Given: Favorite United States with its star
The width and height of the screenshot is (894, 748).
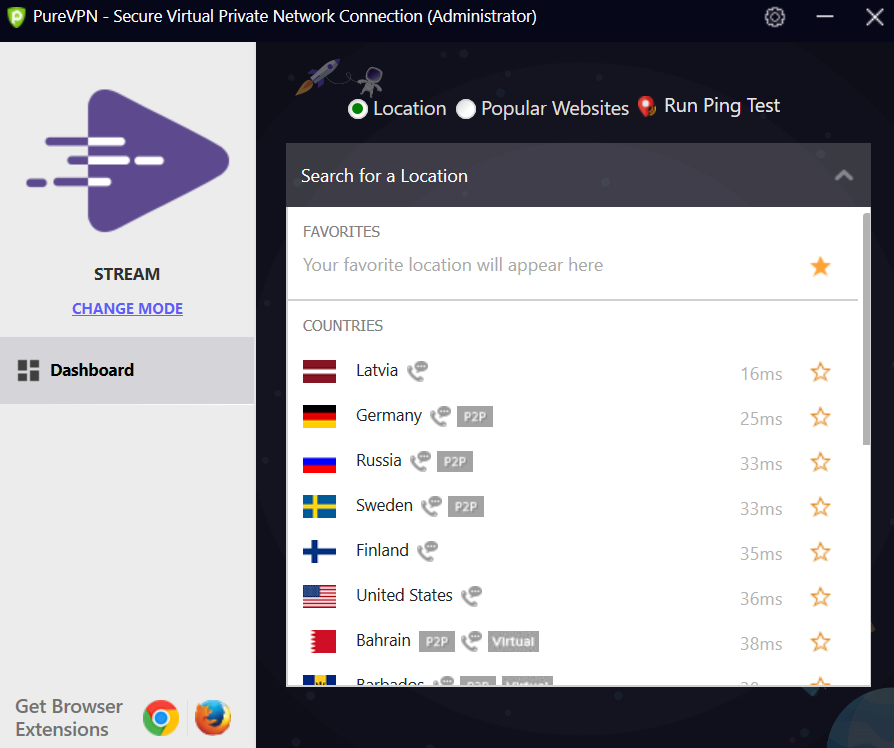Looking at the screenshot, I should click(820, 597).
